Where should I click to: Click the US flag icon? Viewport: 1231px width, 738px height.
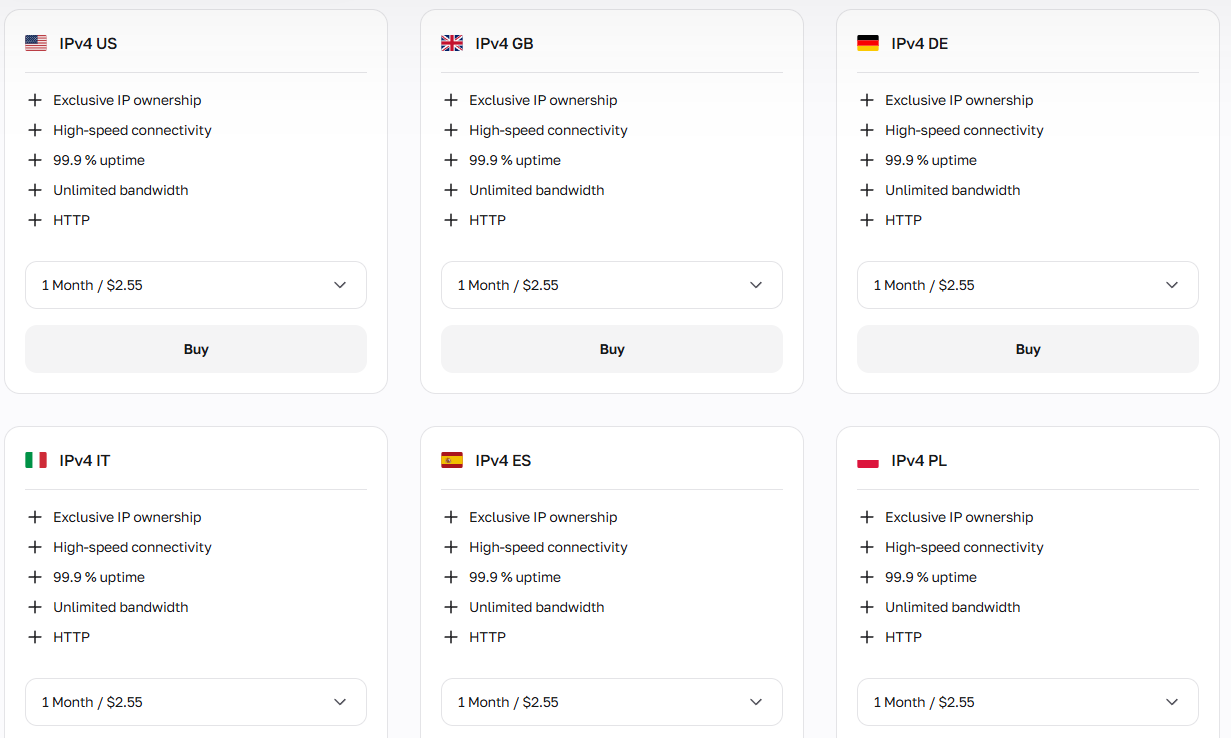(36, 43)
